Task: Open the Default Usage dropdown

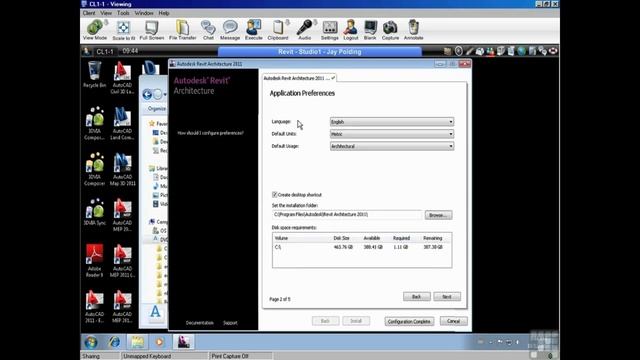Action: [x=392, y=146]
